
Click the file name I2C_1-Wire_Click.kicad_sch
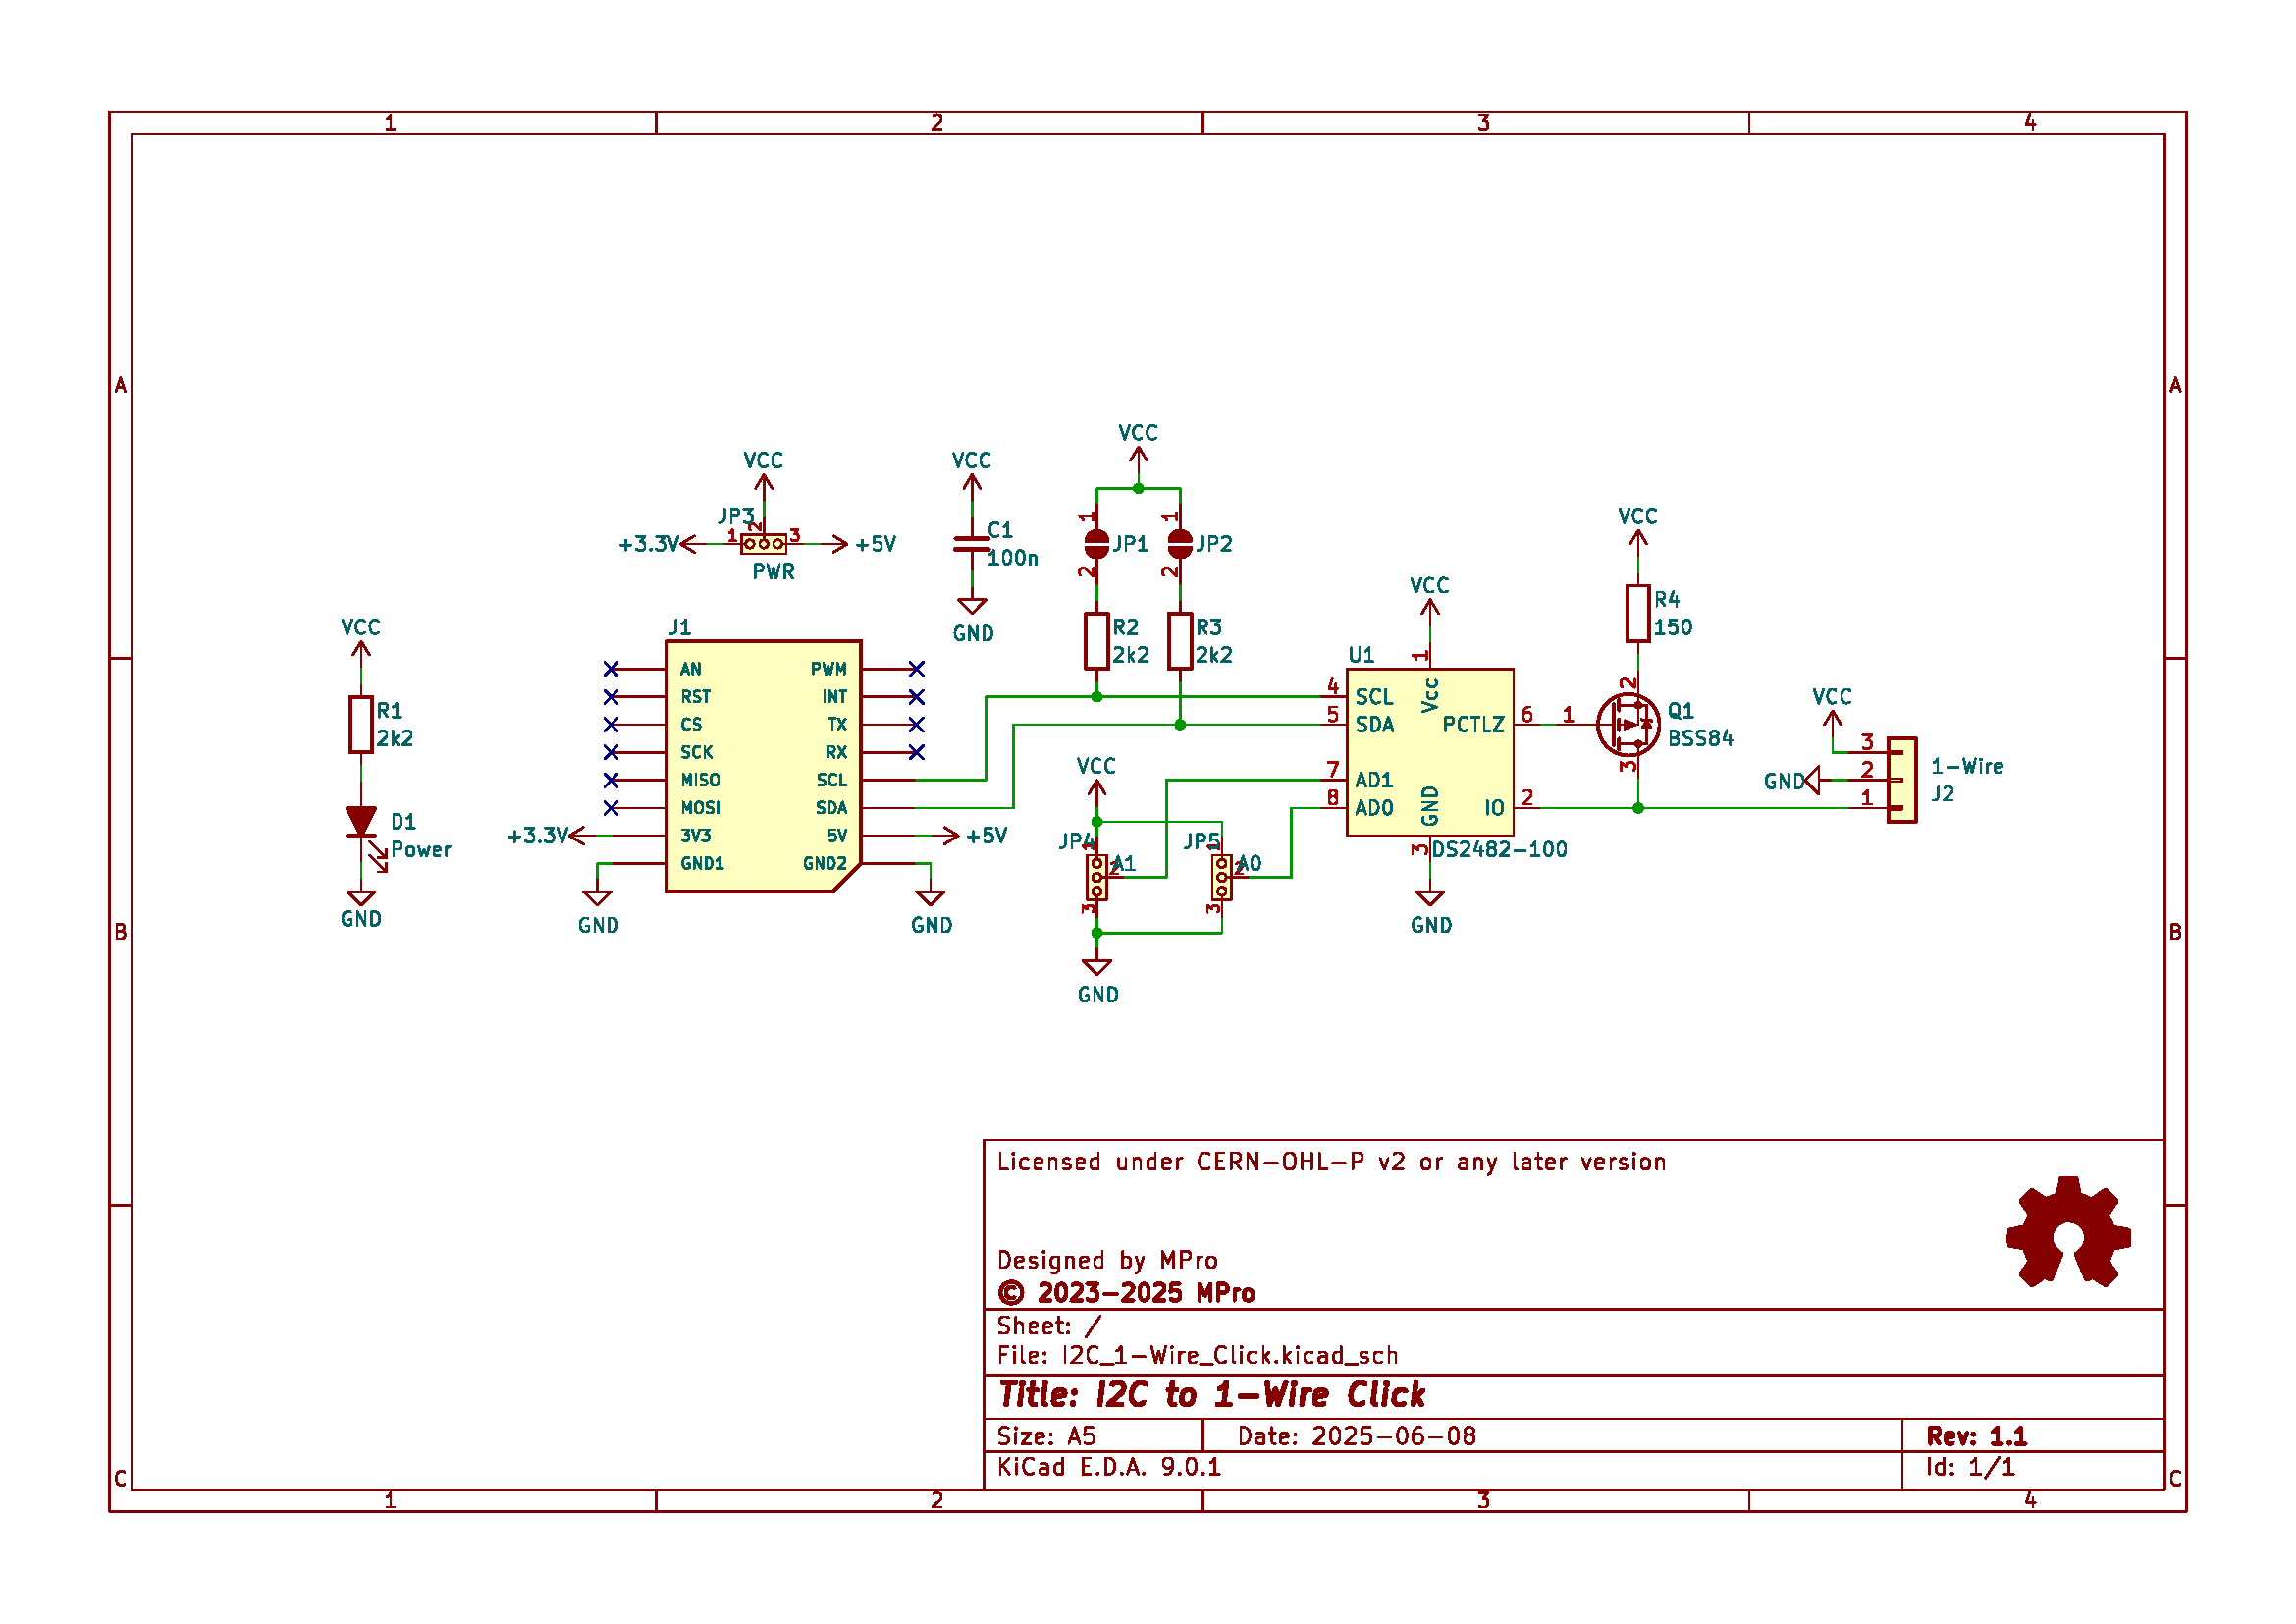[x=1230, y=1355]
